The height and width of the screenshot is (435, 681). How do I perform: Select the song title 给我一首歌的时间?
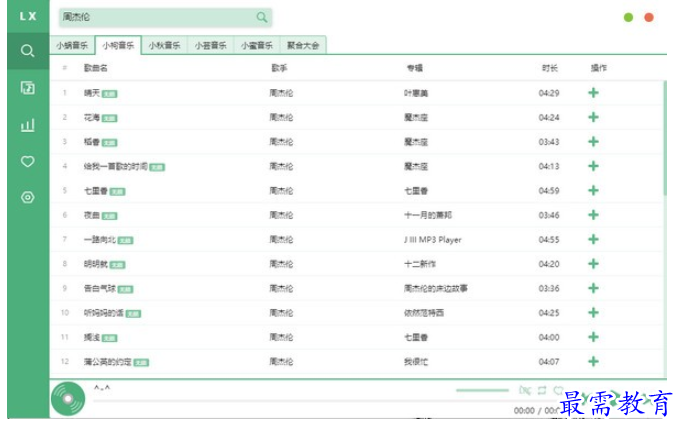pos(116,166)
